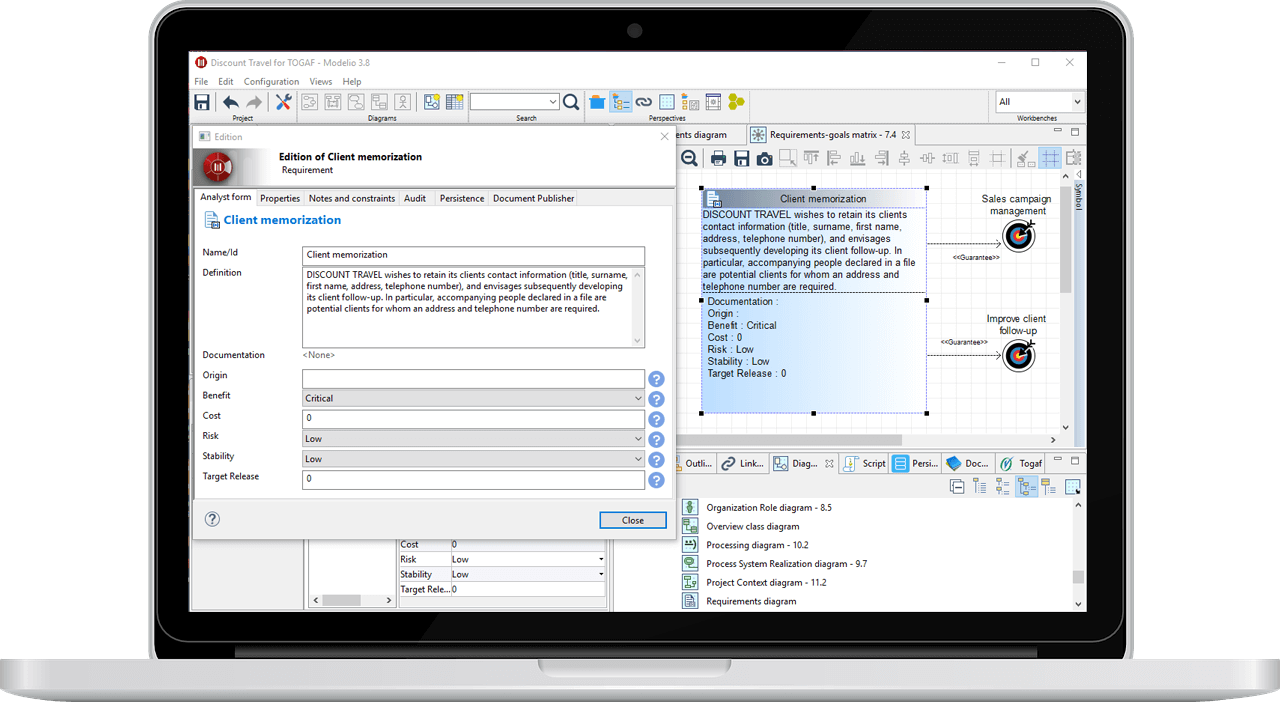Click help icon at Edition dialog bottom left

pyautogui.click(x=212, y=519)
